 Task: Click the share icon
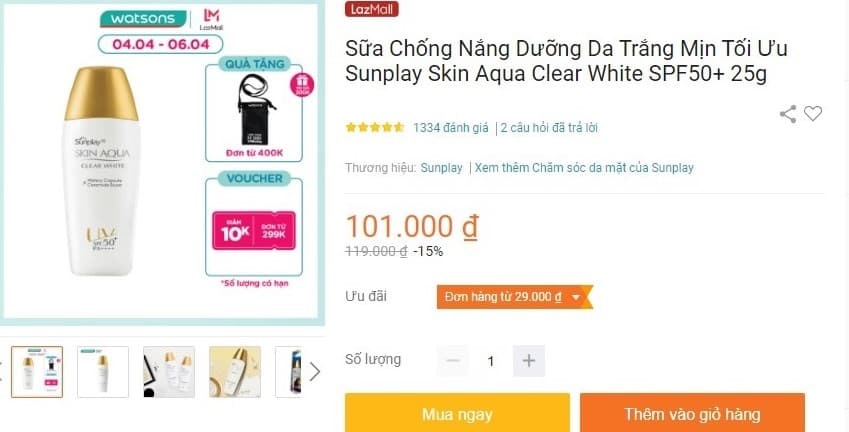pyautogui.click(x=788, y=114)
